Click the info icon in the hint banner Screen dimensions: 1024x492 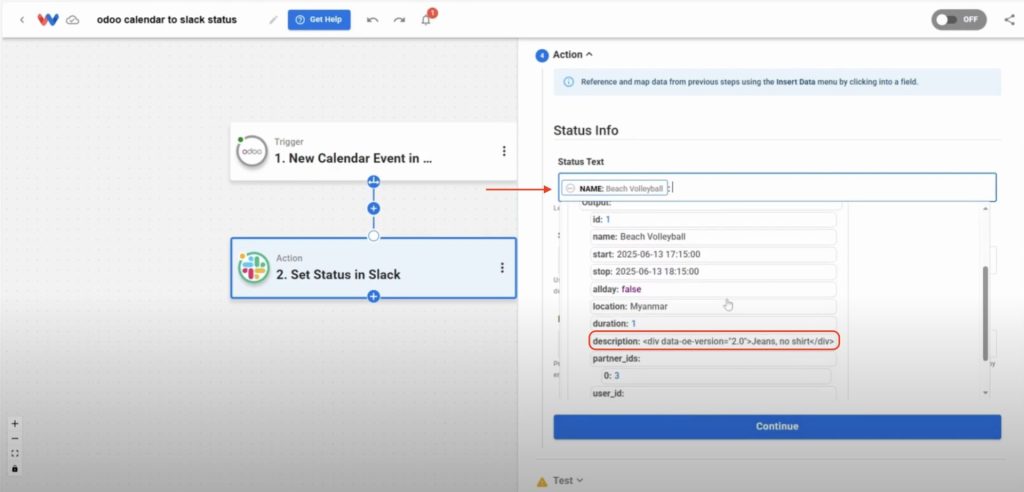tap(568, 82)
